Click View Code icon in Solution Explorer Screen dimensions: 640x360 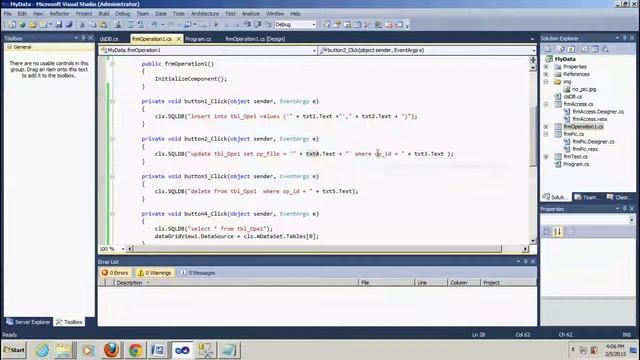pyautogui.click(x=584, y=49)
